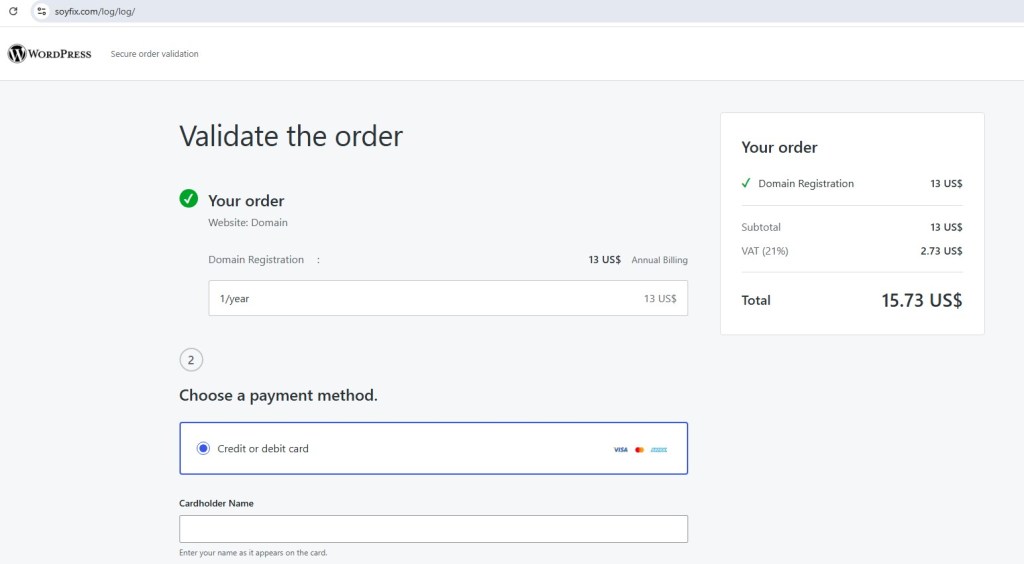Click the American Express card icon

click(x=659, y=450)
